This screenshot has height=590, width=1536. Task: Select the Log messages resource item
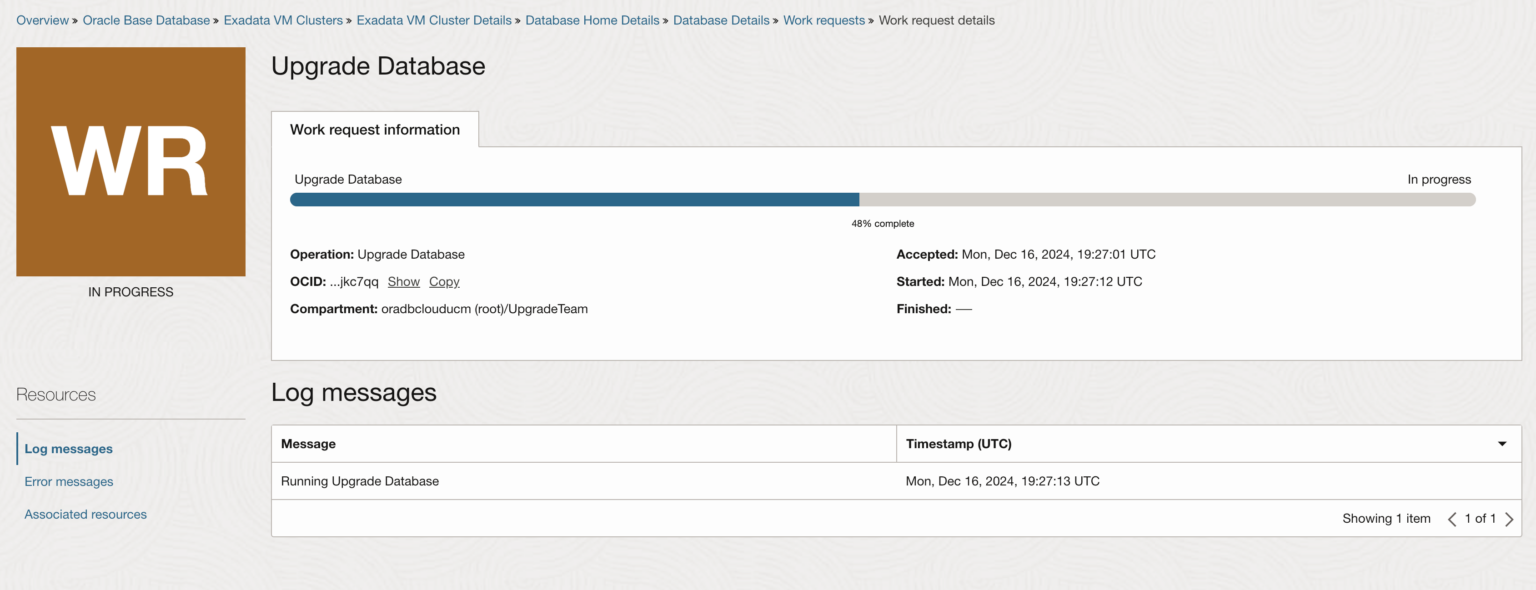68,448
